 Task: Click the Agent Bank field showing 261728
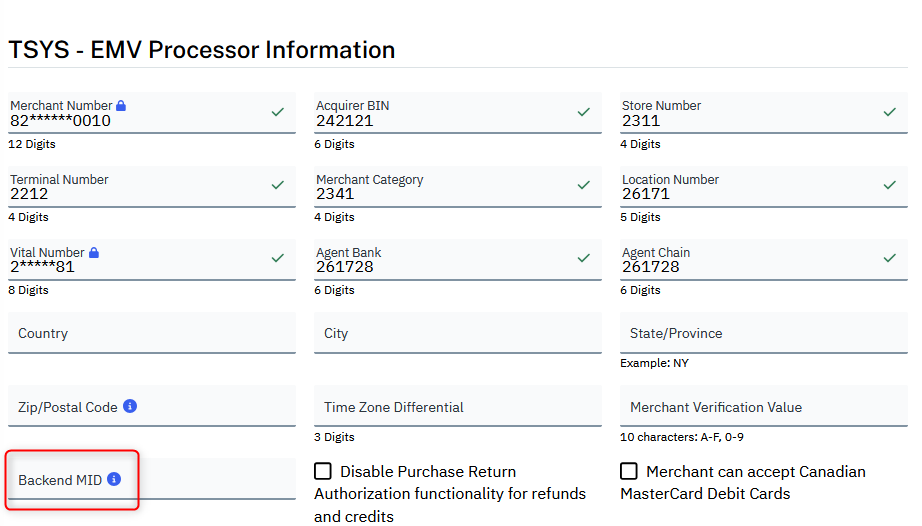(440, 267)
